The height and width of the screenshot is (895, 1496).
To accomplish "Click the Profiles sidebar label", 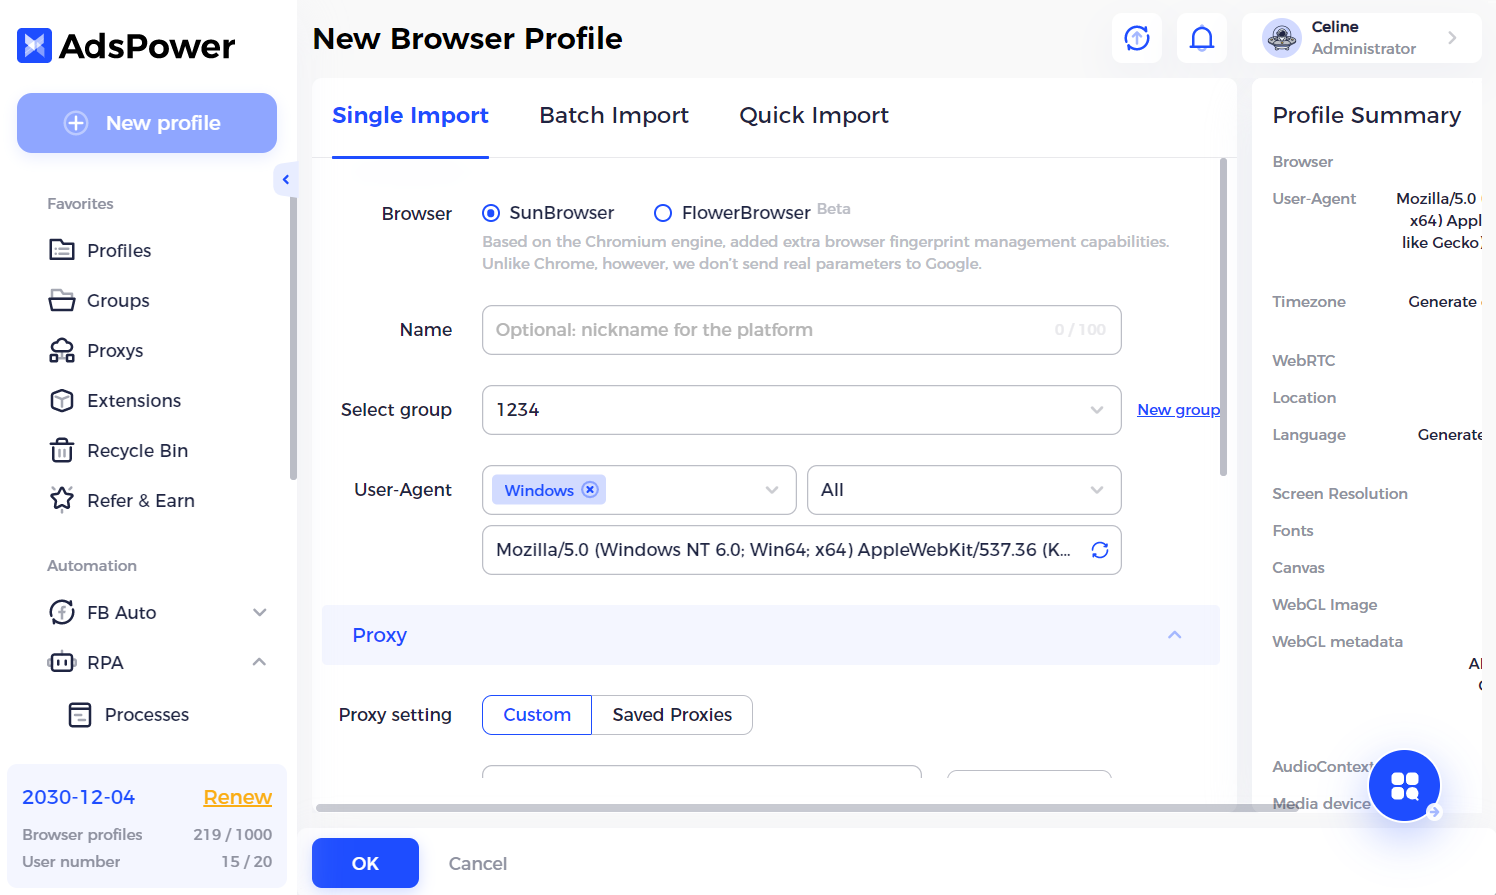I will coord(119,250).
